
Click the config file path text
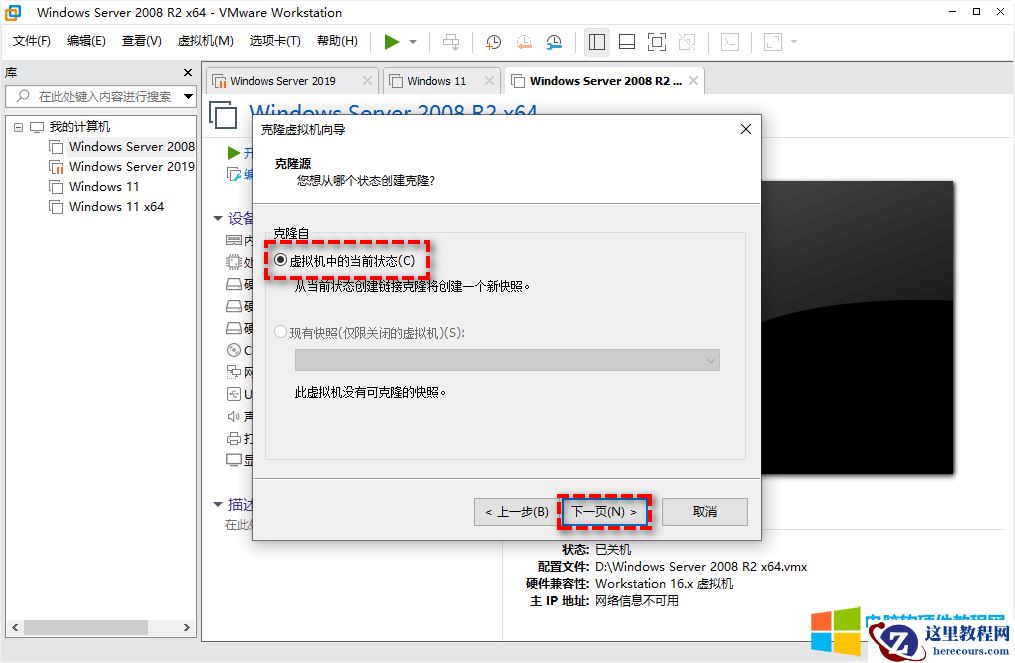(x=701, y=567)
